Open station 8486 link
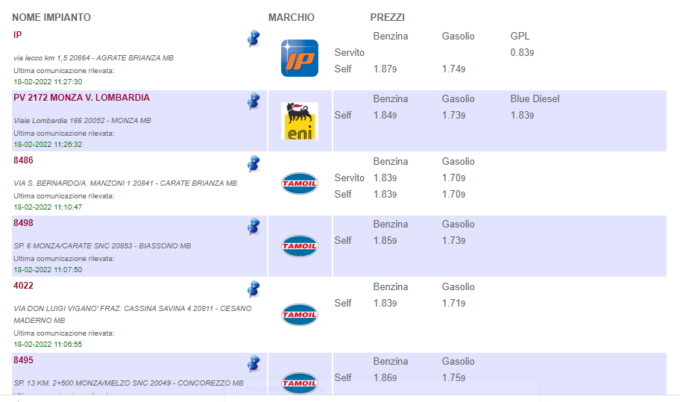 pyautogui.click(x=23, y=160)
